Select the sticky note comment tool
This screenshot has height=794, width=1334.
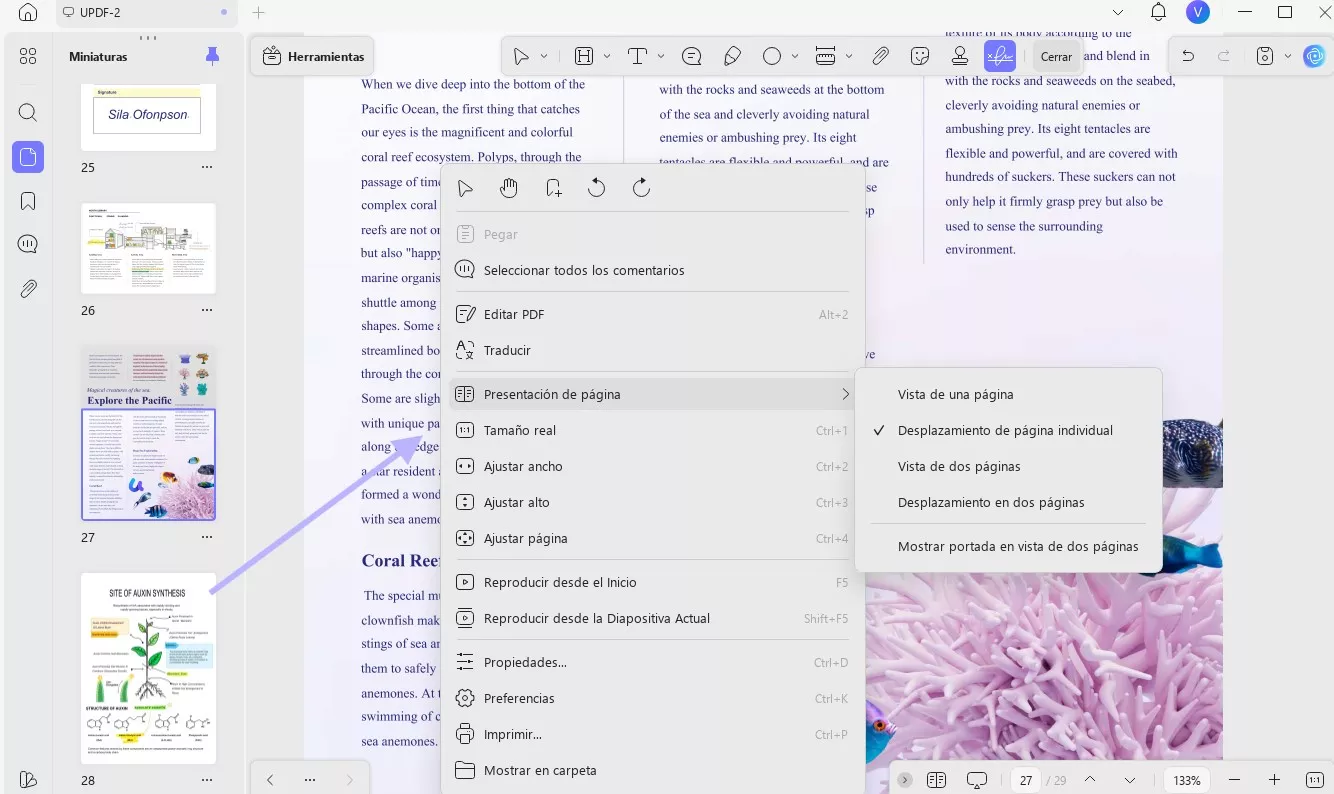pos(691,56)
